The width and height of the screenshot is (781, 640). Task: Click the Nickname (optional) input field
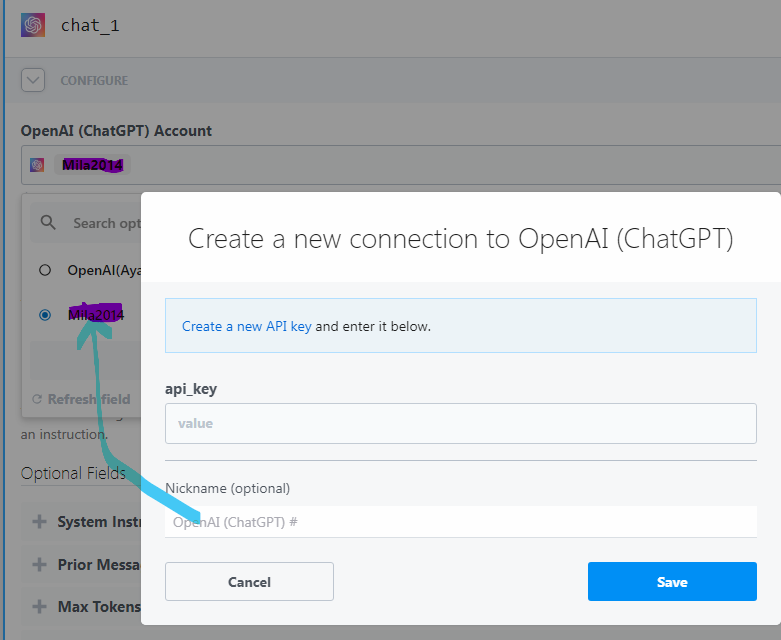point(461,521)
